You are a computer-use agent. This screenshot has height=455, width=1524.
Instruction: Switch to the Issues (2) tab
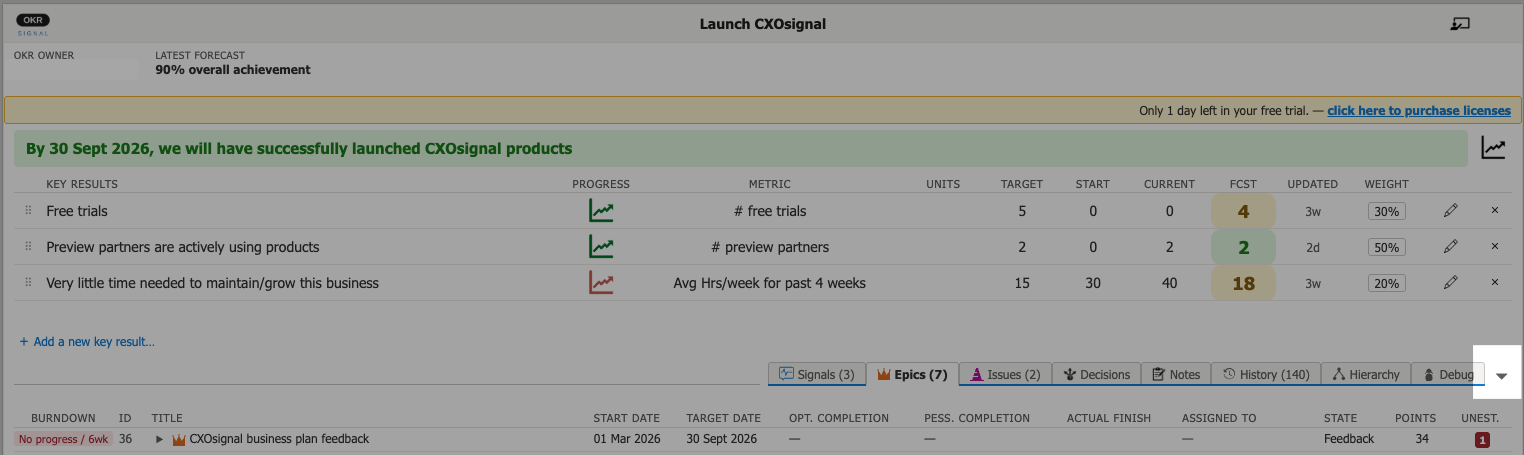(x=1005, y=374)
